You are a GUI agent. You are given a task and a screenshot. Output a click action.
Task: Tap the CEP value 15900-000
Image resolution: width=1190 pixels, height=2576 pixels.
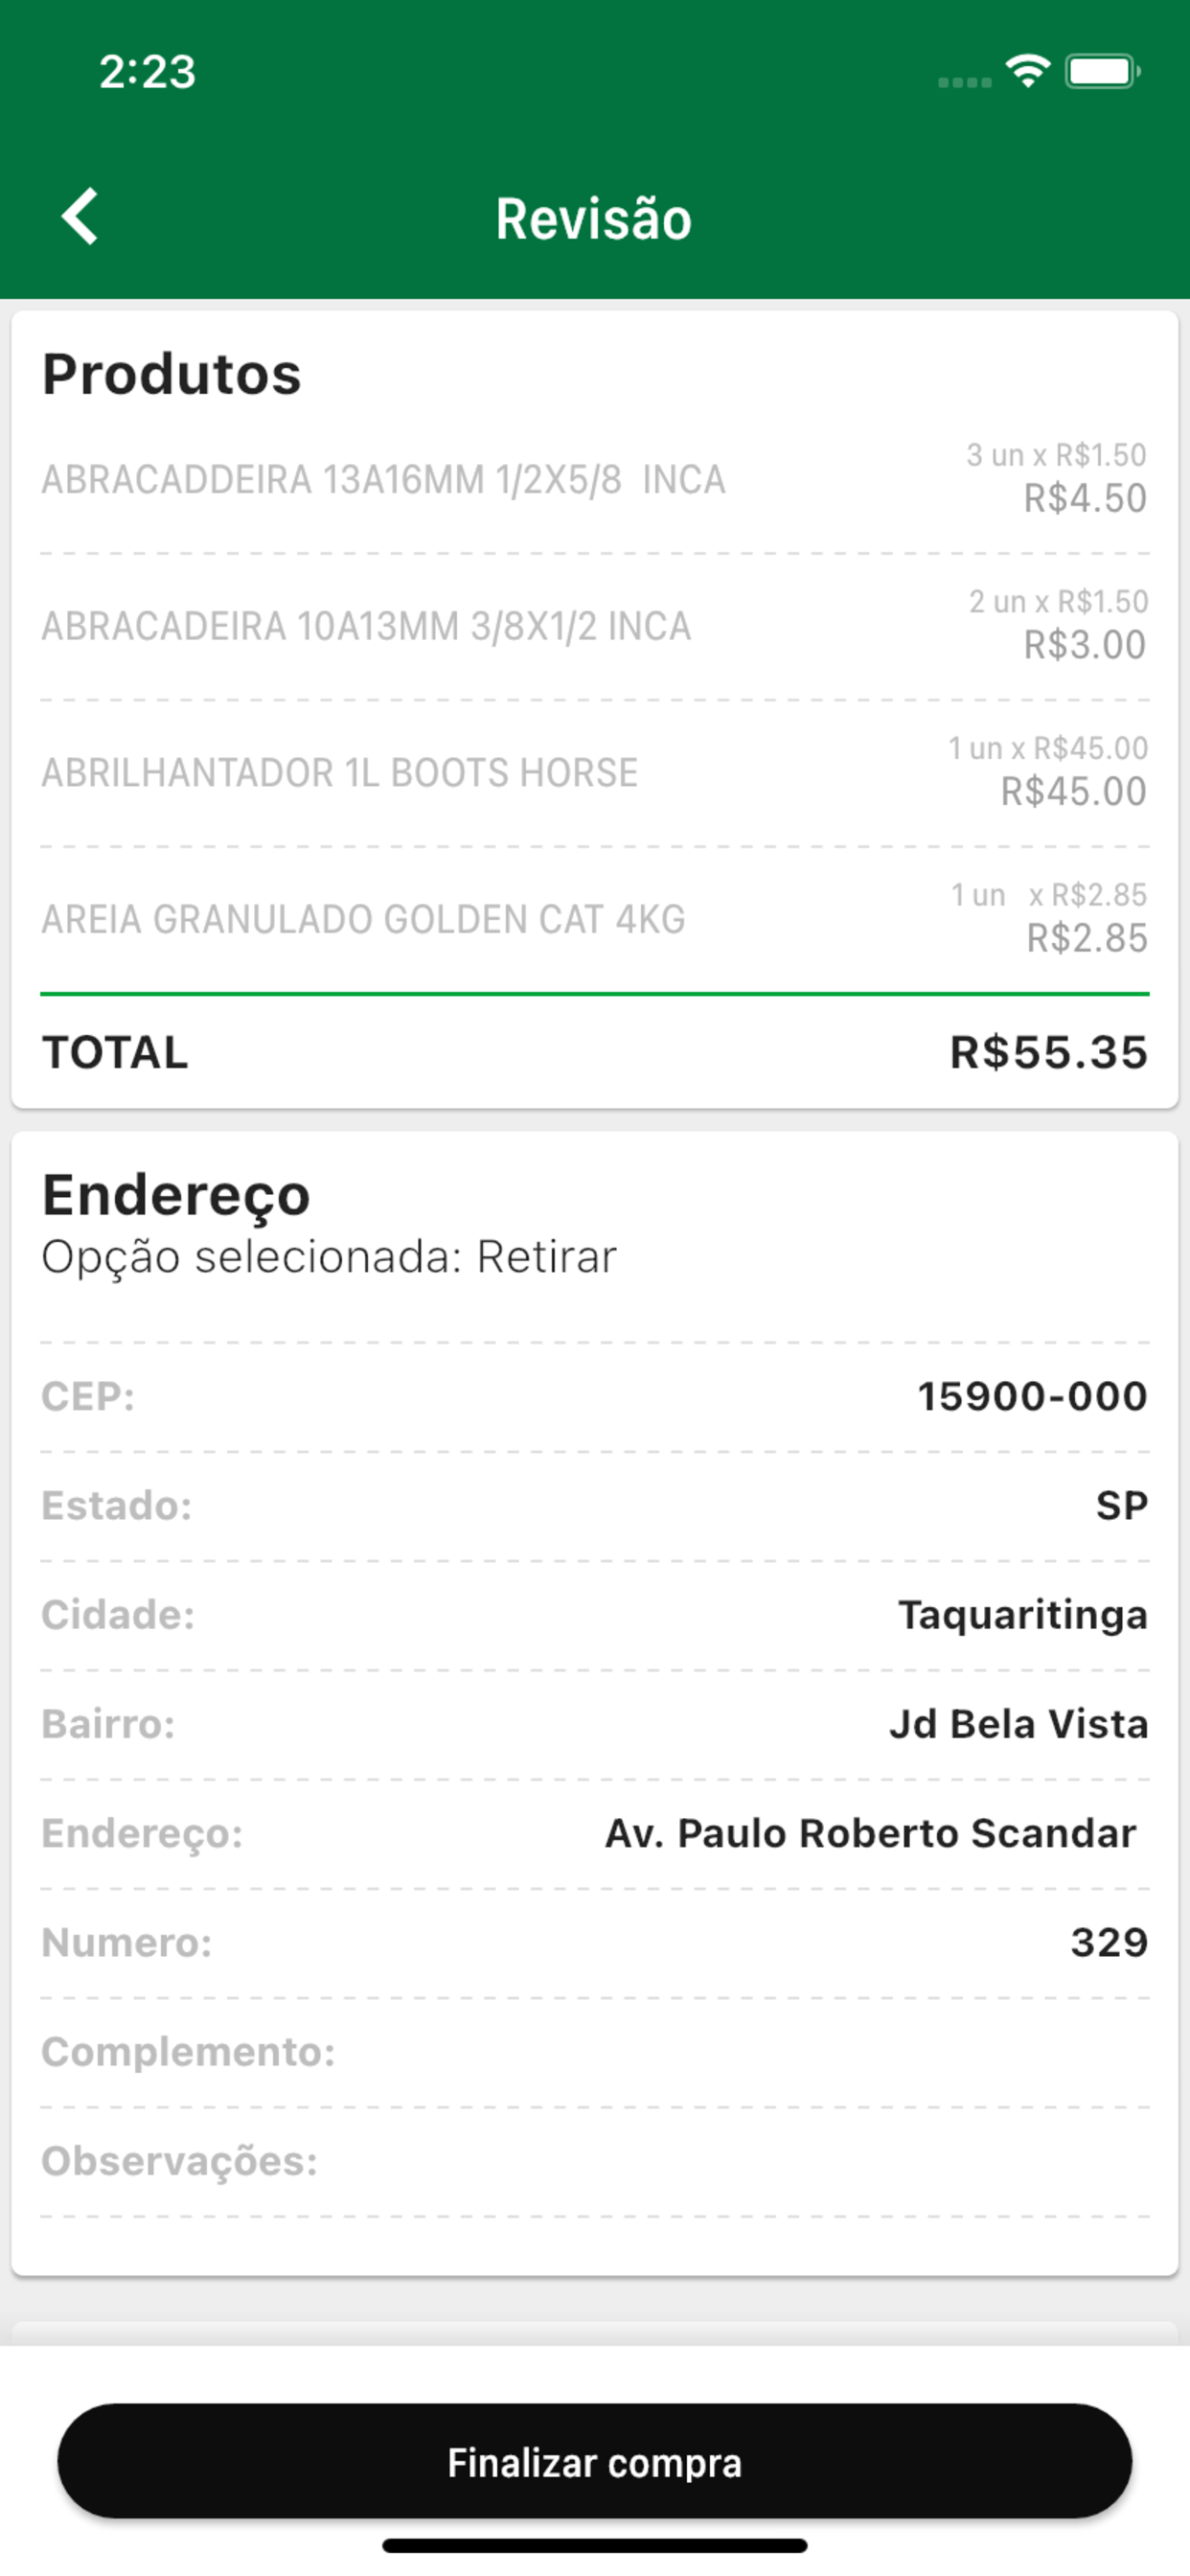pos(1032,1396)
